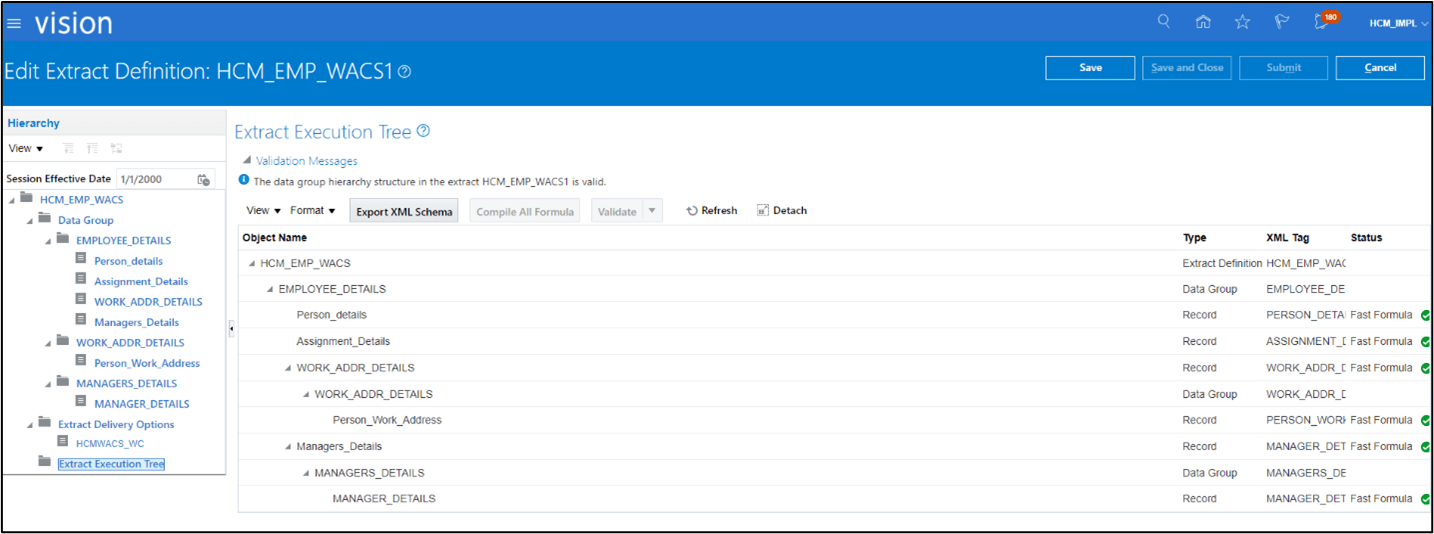Select Extract Execution Tree node in Hierarchy

(x=111, y=464)
